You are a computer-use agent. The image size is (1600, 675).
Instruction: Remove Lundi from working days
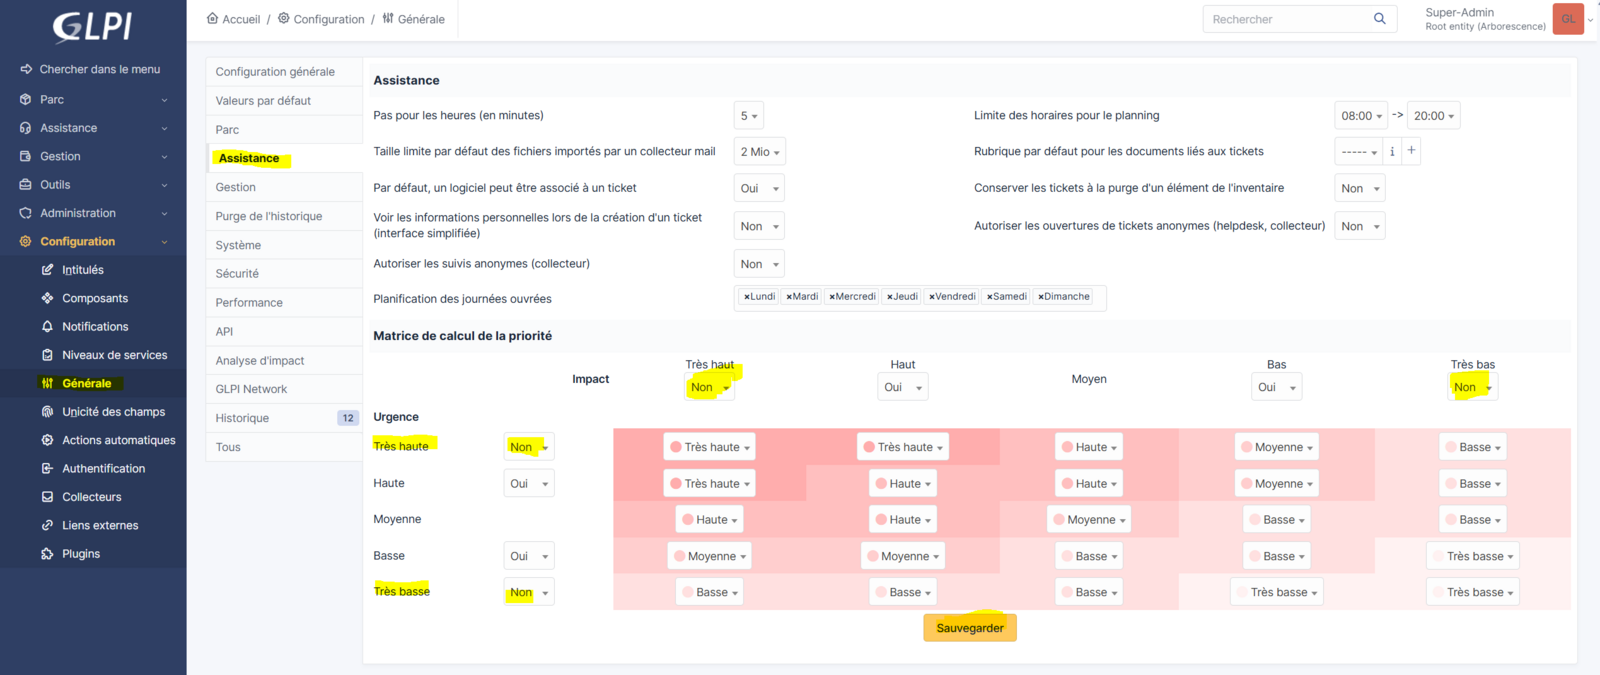tap(746, 297)
